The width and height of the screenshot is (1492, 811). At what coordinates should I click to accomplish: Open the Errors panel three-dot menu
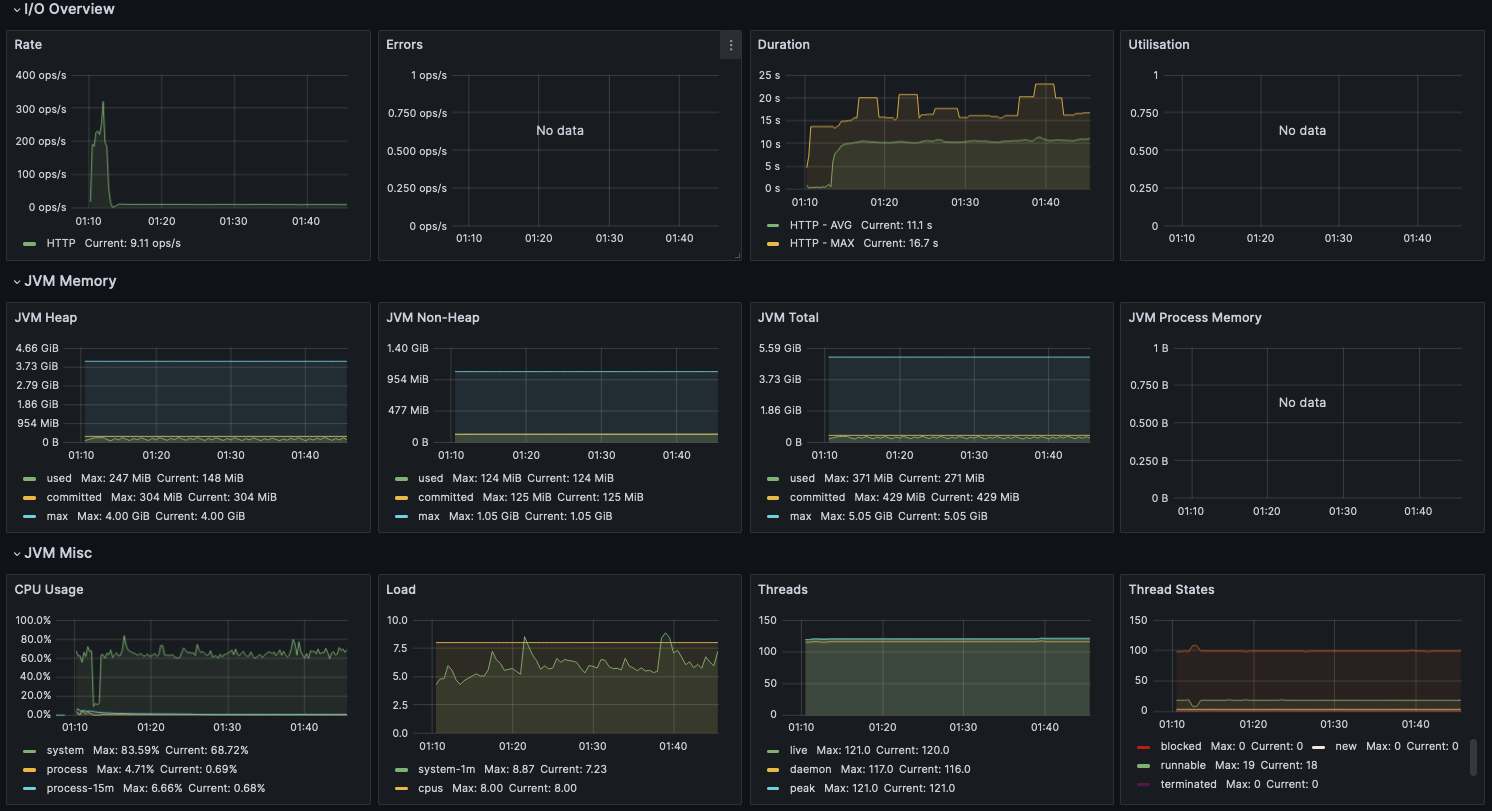pos(731,45)
